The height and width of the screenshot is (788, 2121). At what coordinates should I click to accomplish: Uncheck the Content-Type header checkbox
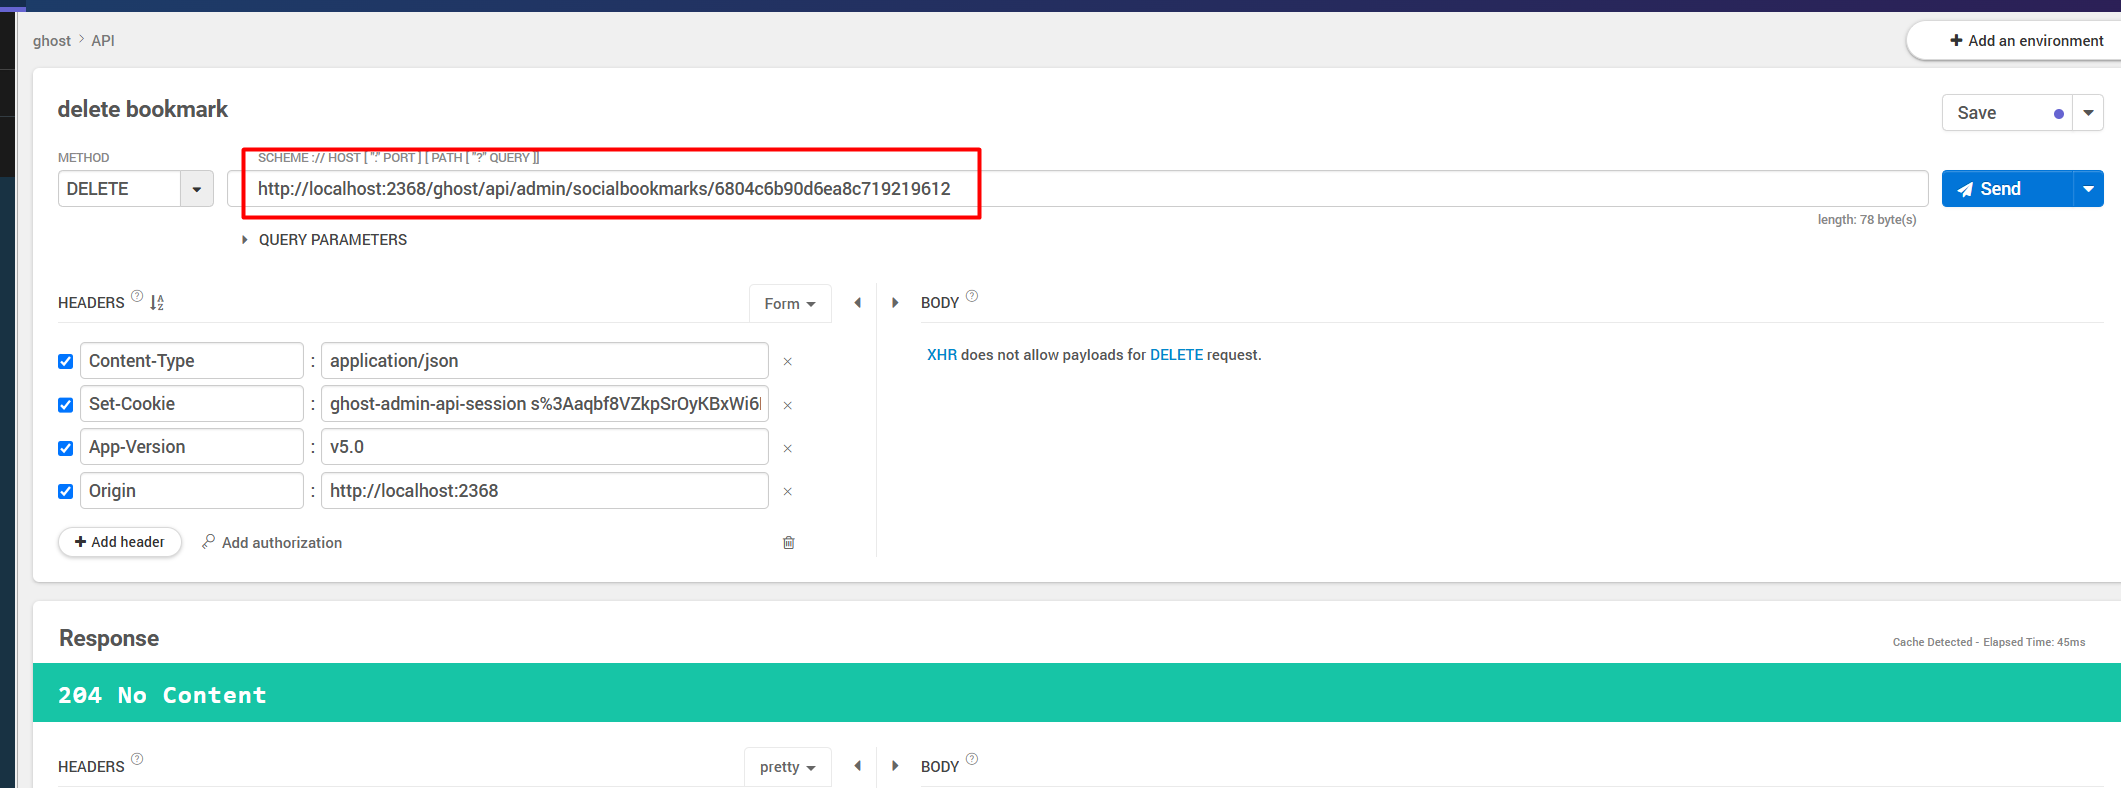point(66,361)
